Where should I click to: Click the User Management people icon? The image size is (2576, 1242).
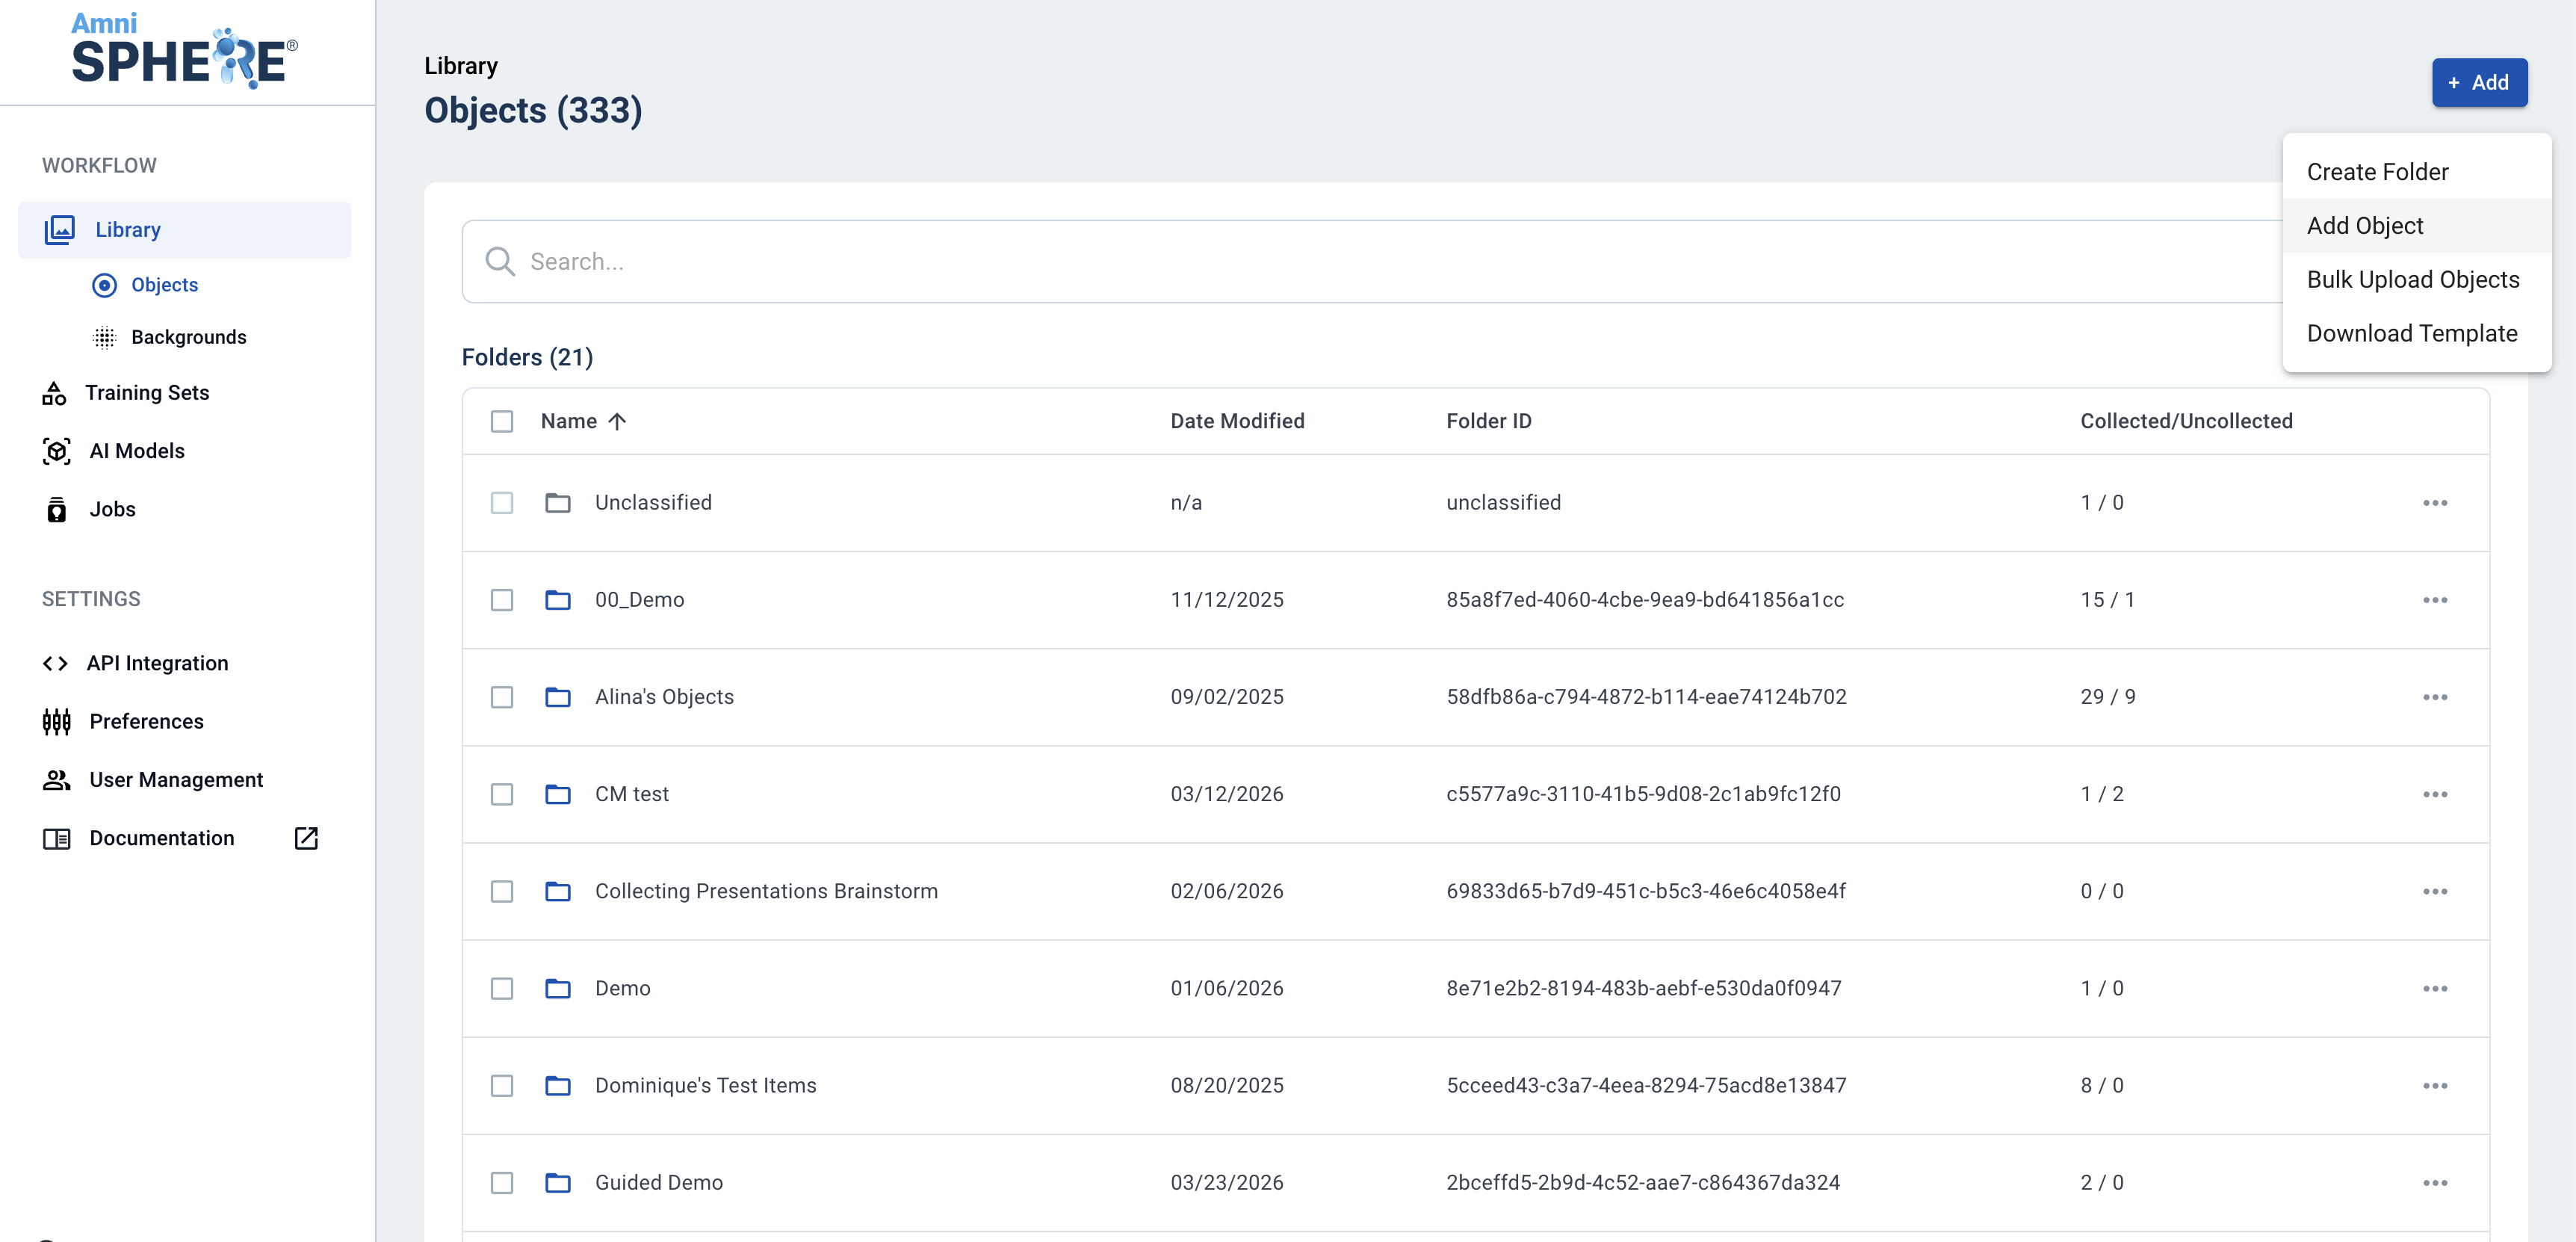point(57,780)
